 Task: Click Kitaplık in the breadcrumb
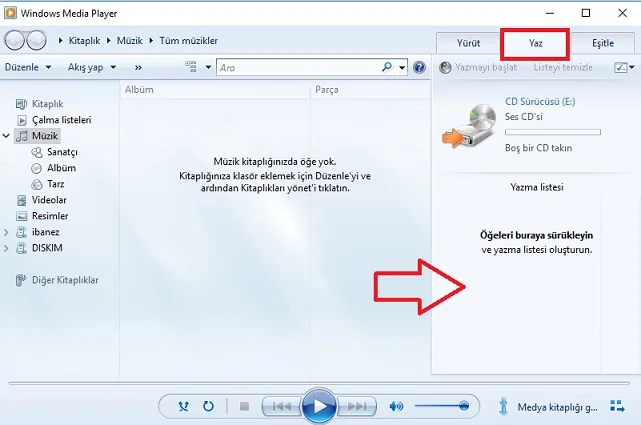coord(84,40)
